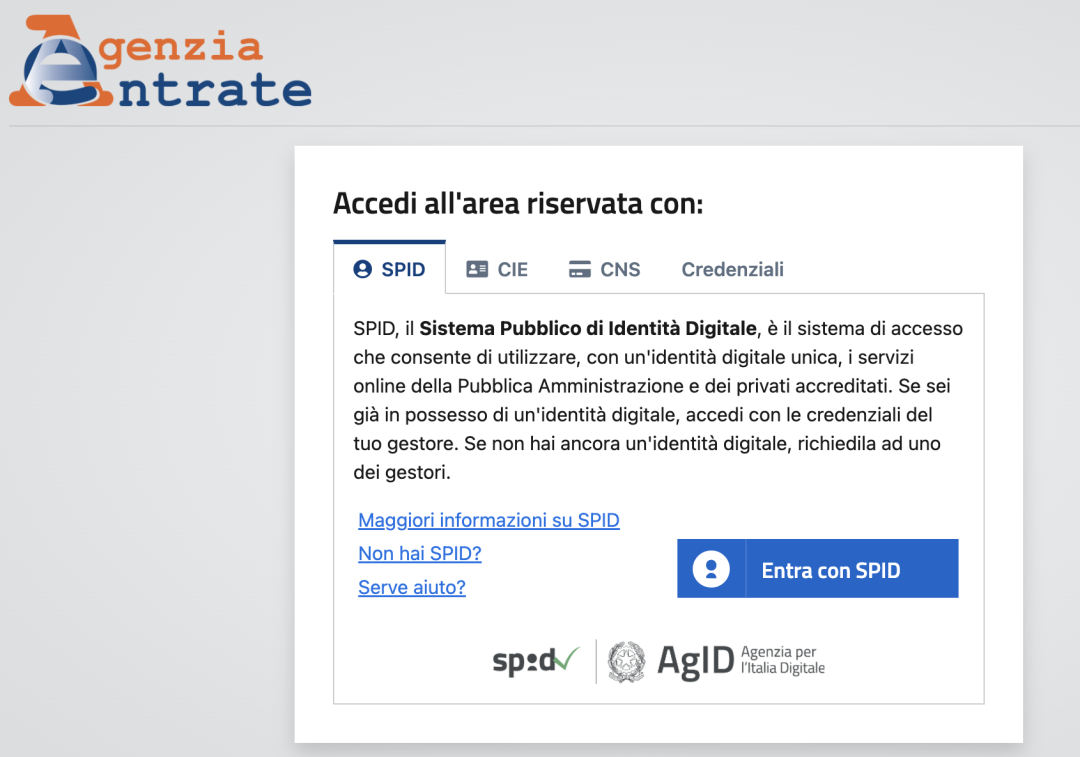Open the Serve aiuto? link
Screen dimensions: 1080x757
412,587
